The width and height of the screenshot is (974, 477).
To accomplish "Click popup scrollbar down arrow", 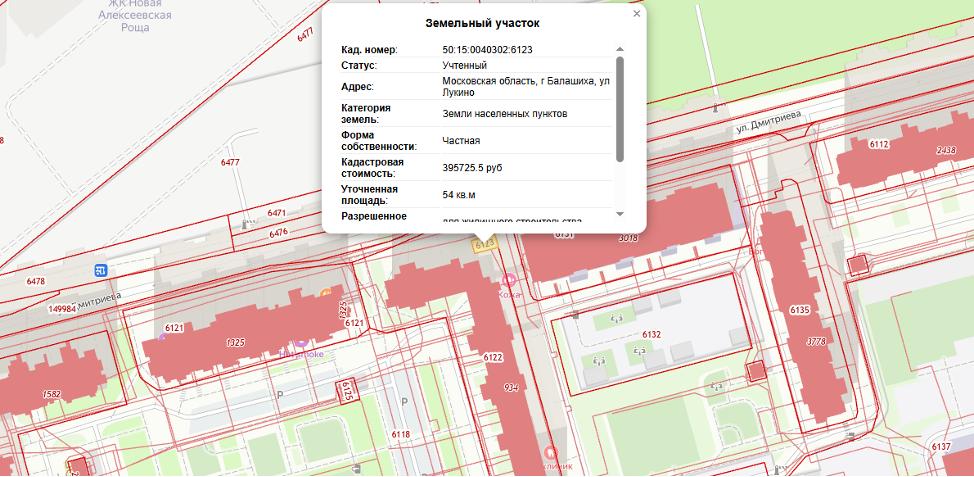I will pyautogui.click(x=620, y=213).
